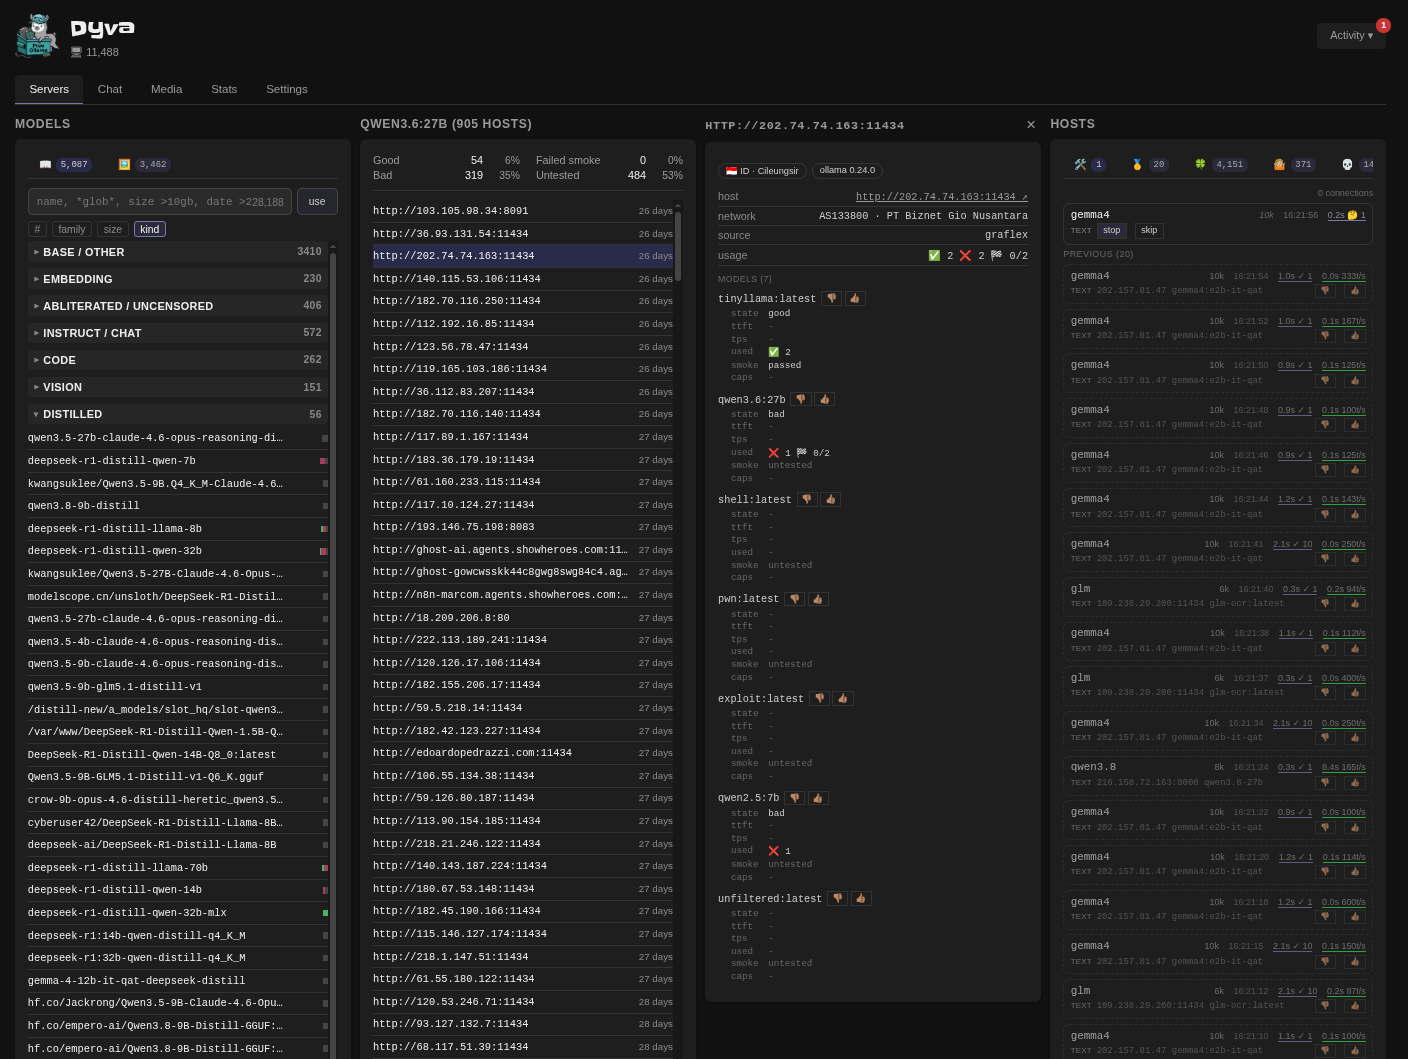Viewport: 1408px width, 1059px height.
Task: Select the facepalm icon hosts filter
Action: tap(1293, 164)
